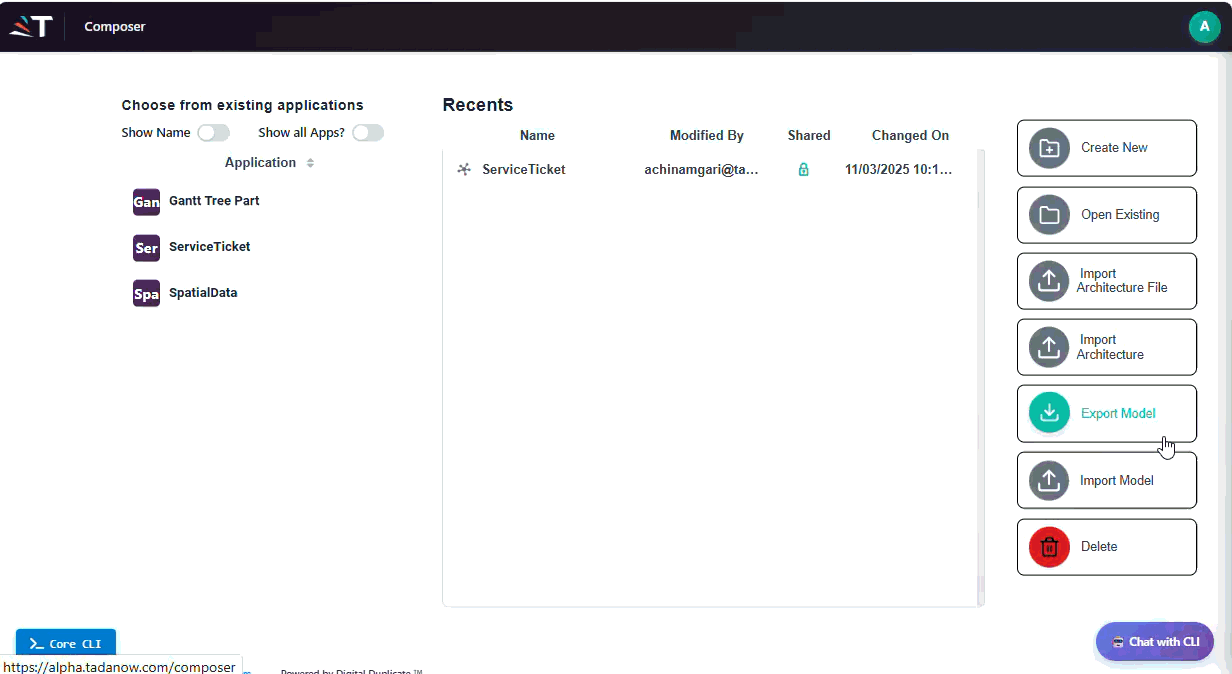Click the red Delete trash icon
1232x674 pixels.
pos(1049,547)
